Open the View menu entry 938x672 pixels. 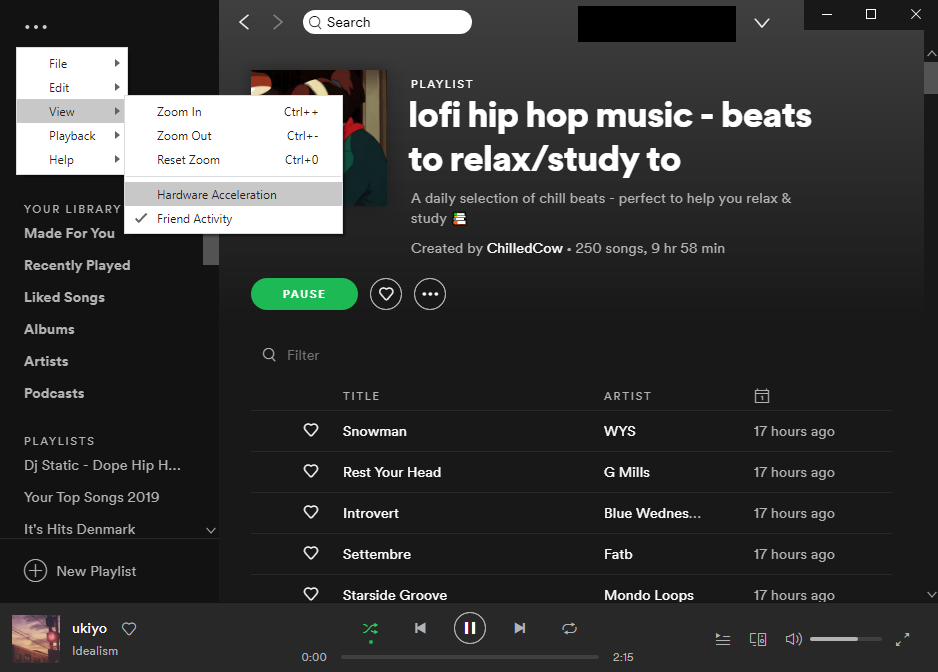pyautogui.click(x=72, y=111)
